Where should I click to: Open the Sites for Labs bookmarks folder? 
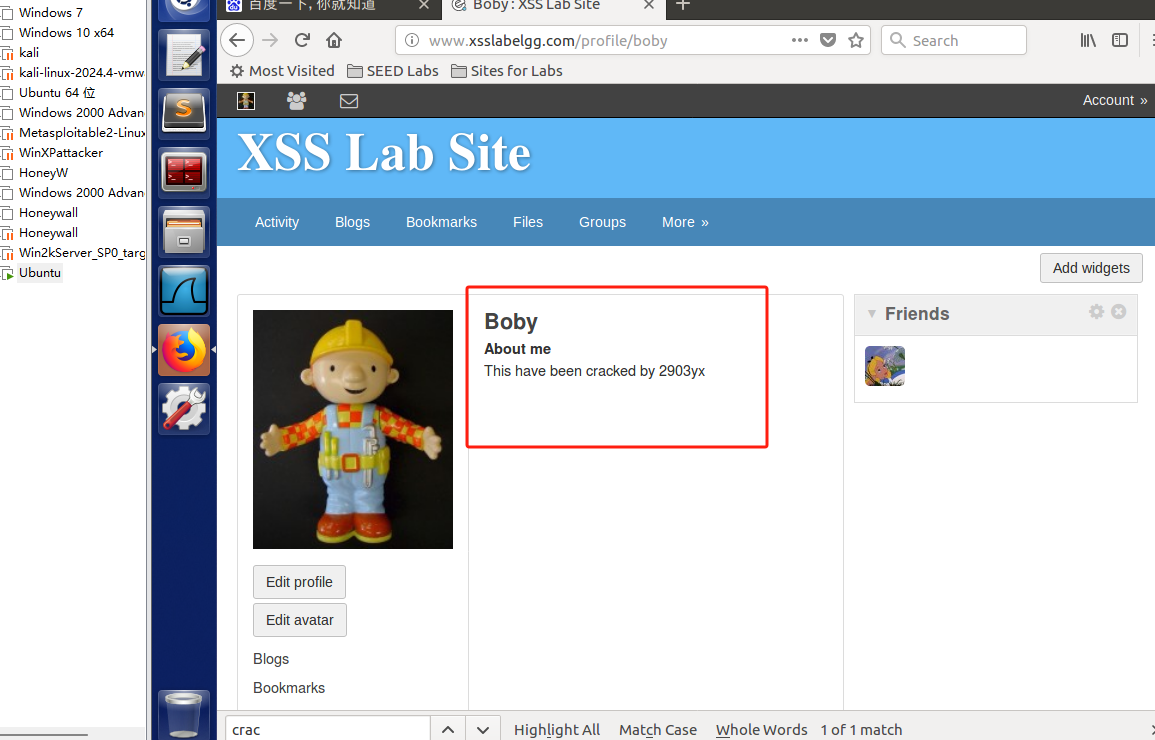pyautogui.click(x=507, y=71)
